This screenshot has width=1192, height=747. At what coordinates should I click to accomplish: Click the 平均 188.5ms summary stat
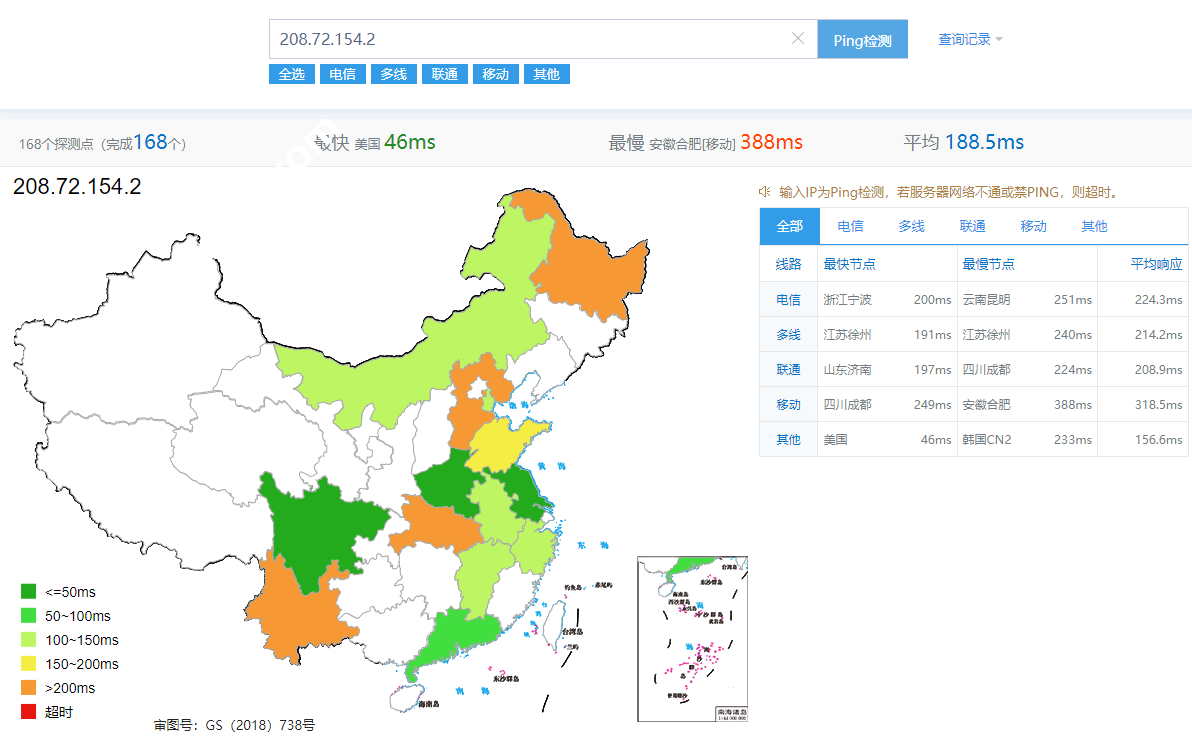(964, 142)
